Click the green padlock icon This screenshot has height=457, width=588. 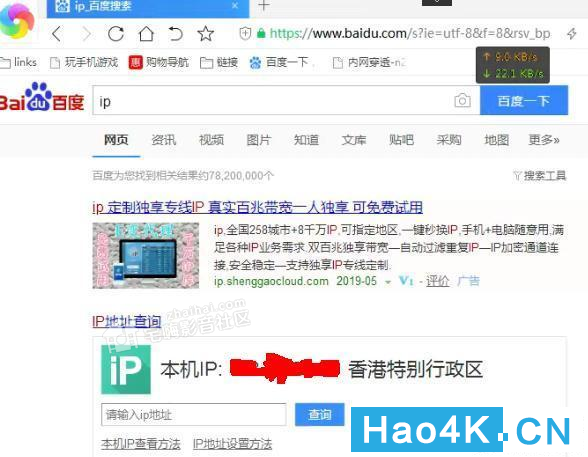tap(261, 34)
